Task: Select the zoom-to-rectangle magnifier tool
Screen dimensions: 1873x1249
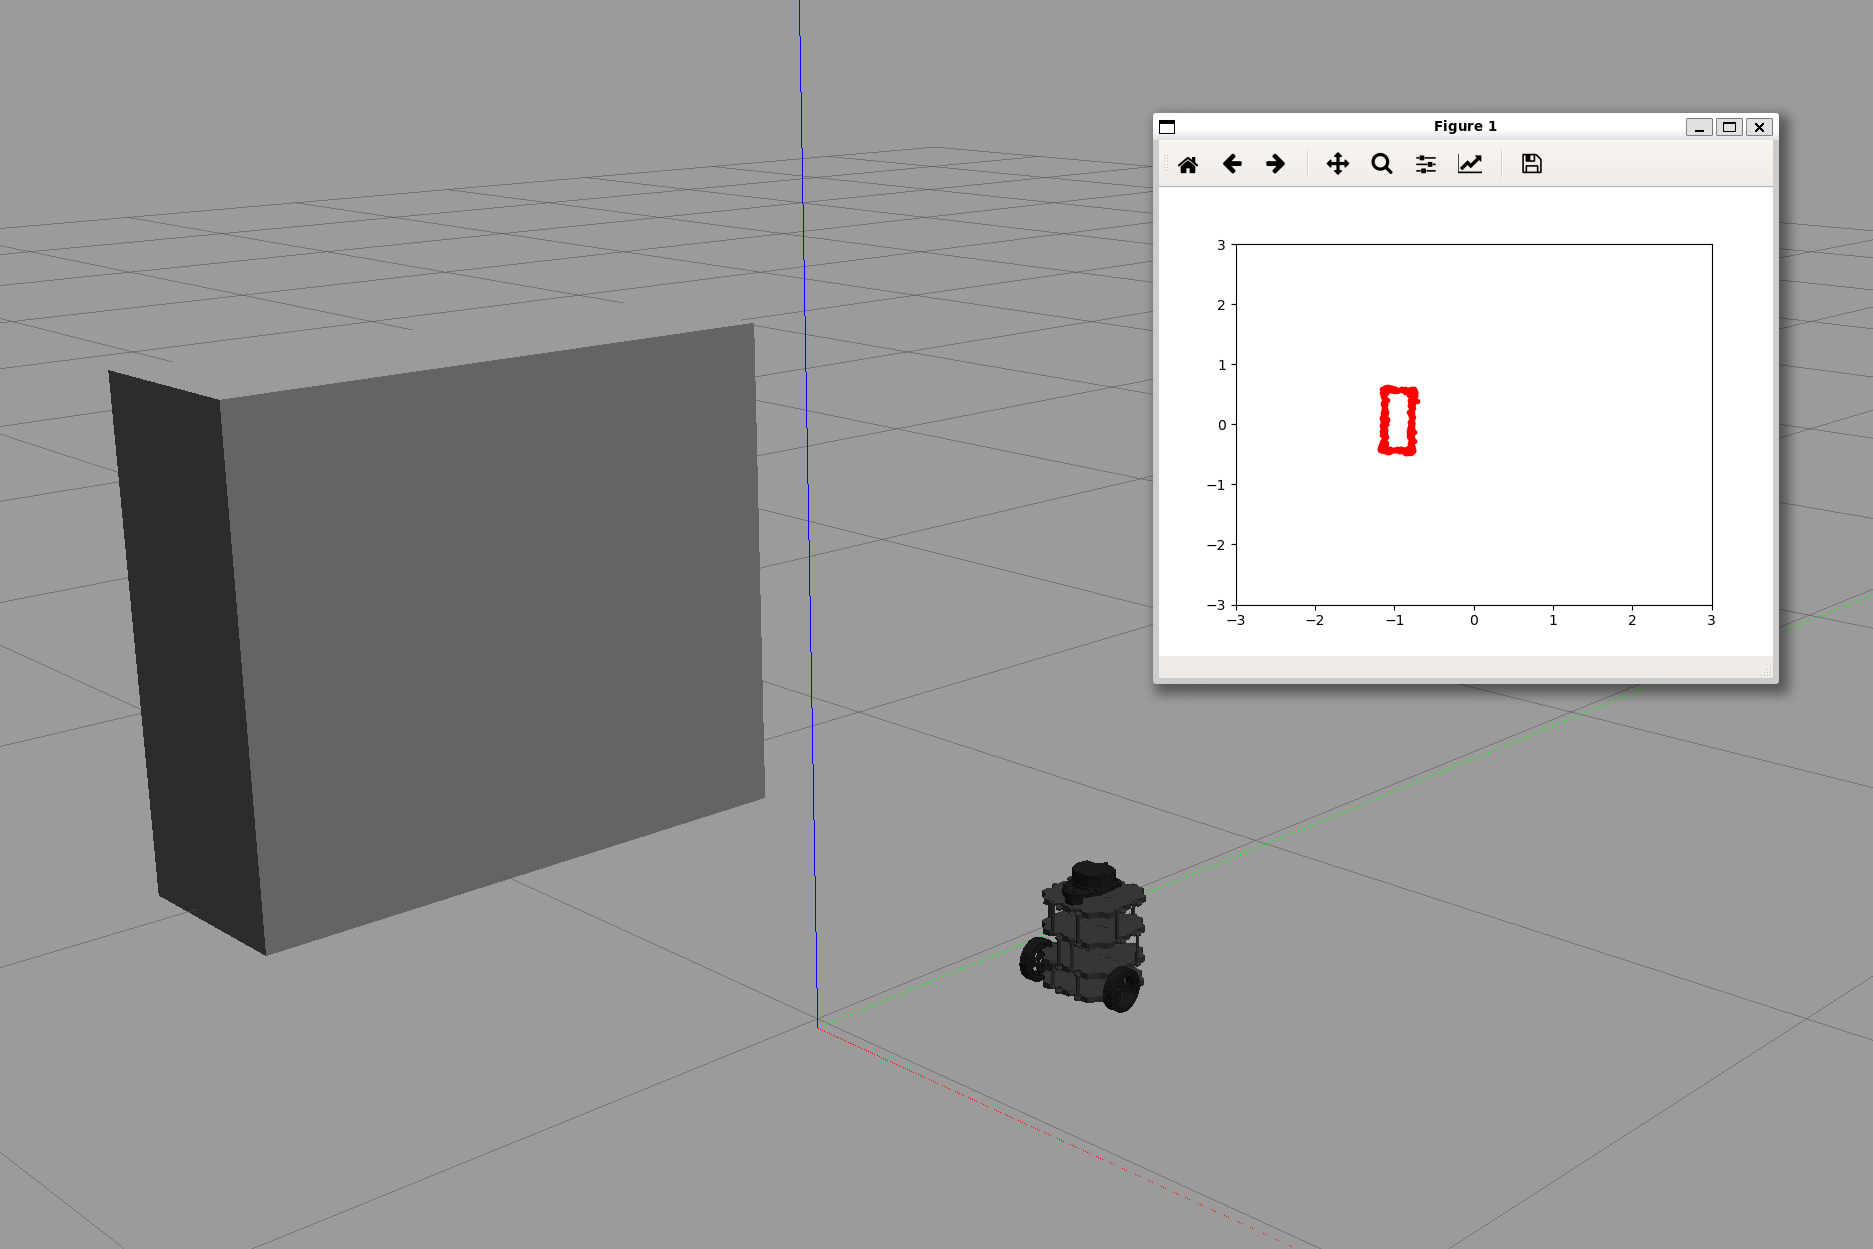Action: point(1381,164)
